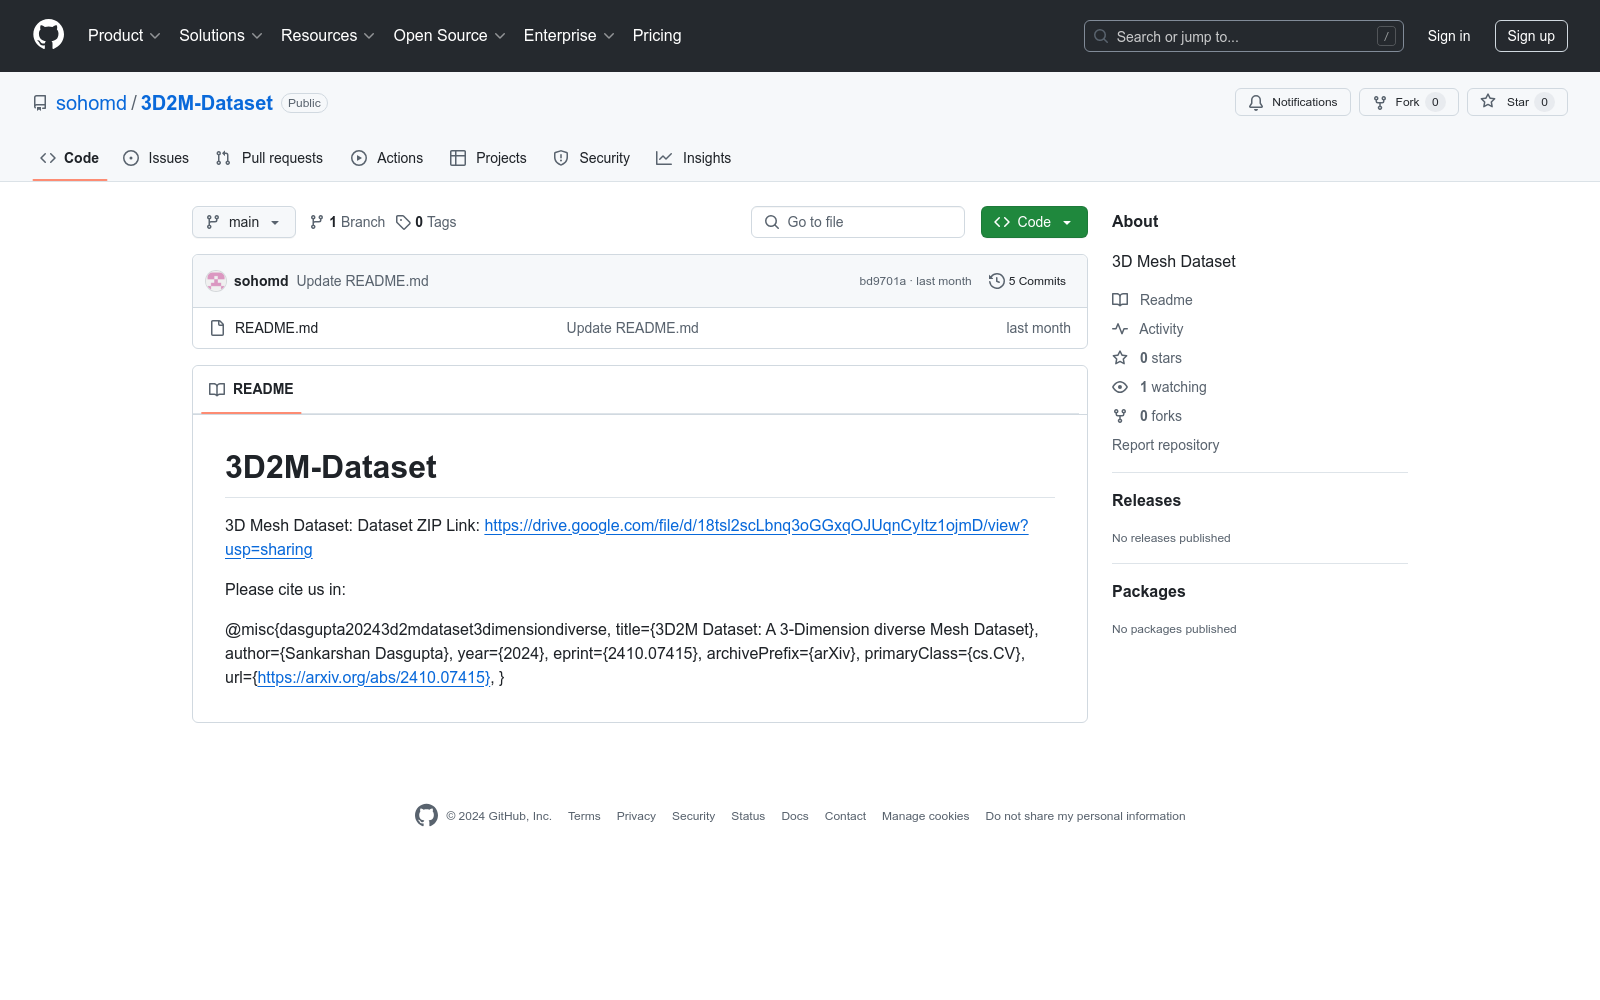Open commit bd9701a
The height and width of the screenshot is (1000, 1600).
(x=882, y=281)
